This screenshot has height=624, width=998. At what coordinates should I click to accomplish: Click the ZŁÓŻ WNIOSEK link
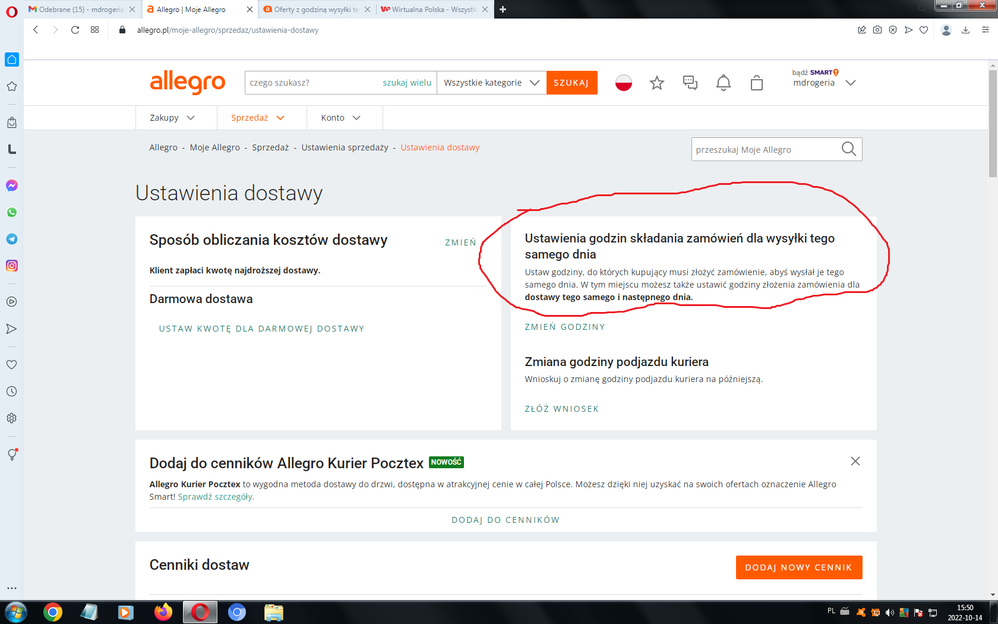[x=562, y=409]
